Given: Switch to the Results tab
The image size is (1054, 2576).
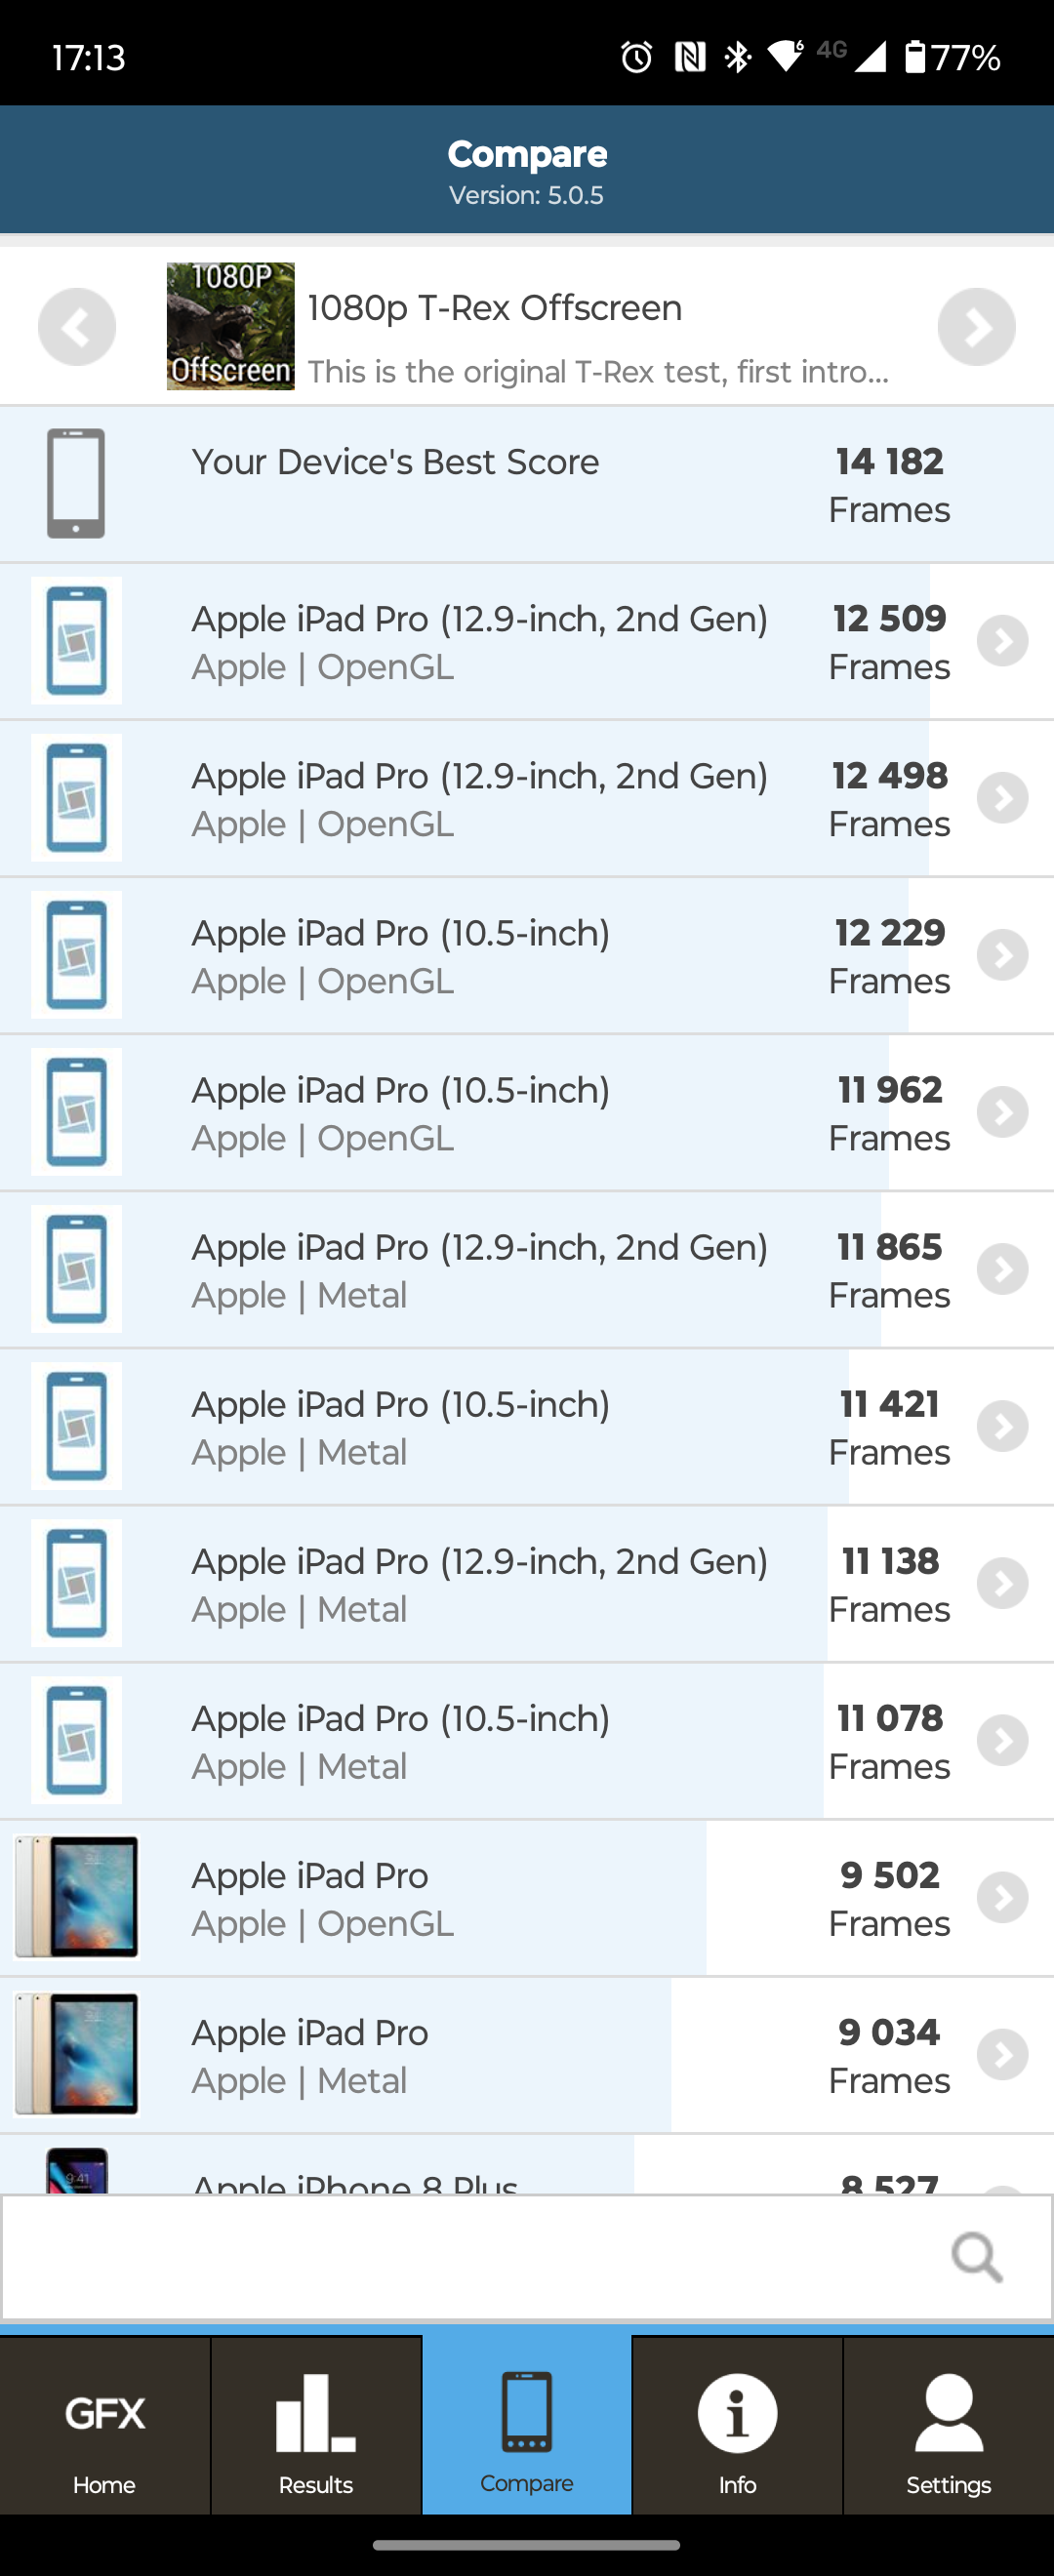Looking at the screenshot, I should [x=316, y=2428].
